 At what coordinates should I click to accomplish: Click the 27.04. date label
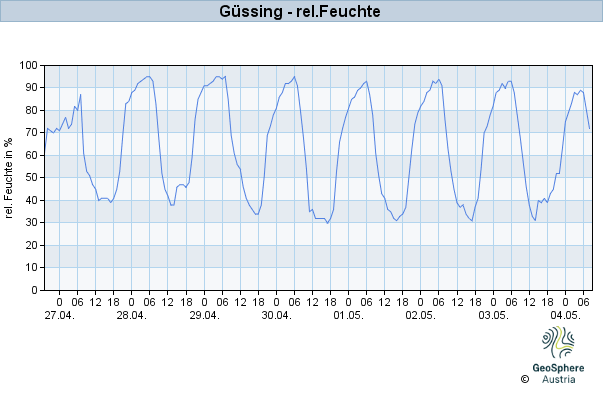click(x=60, y=315)
